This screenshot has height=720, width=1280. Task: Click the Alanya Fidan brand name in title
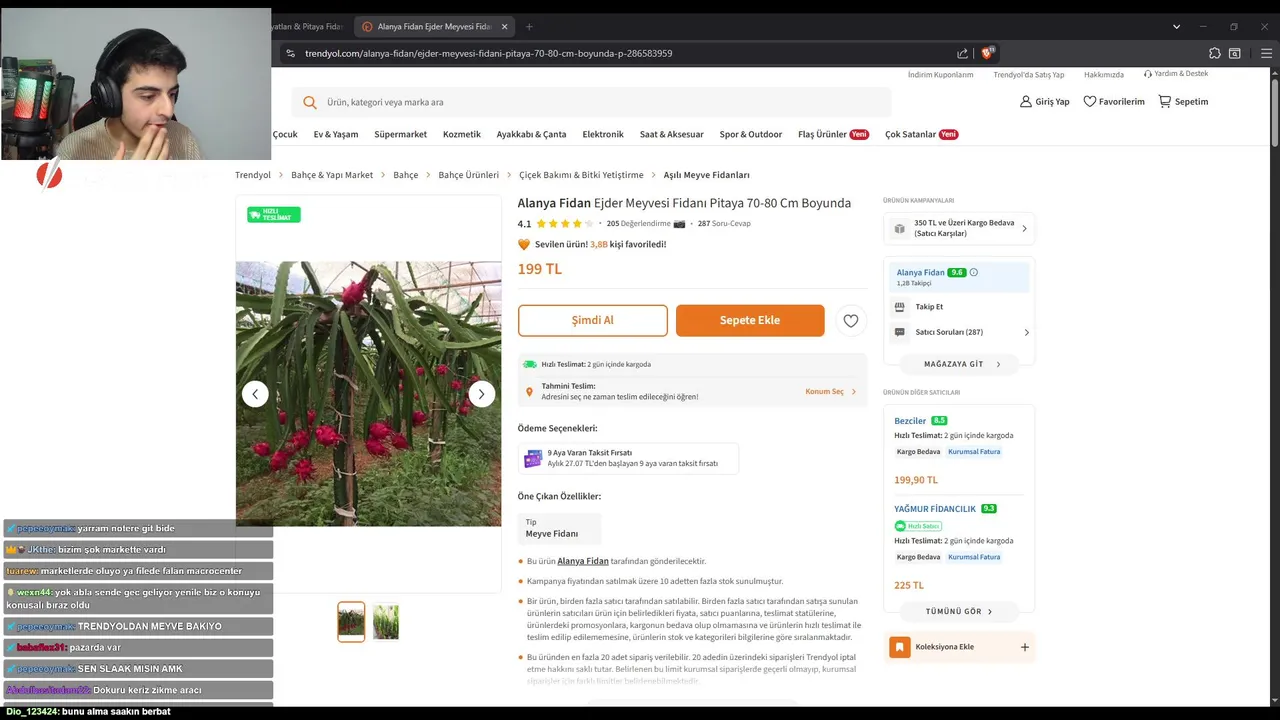point(554,203)
